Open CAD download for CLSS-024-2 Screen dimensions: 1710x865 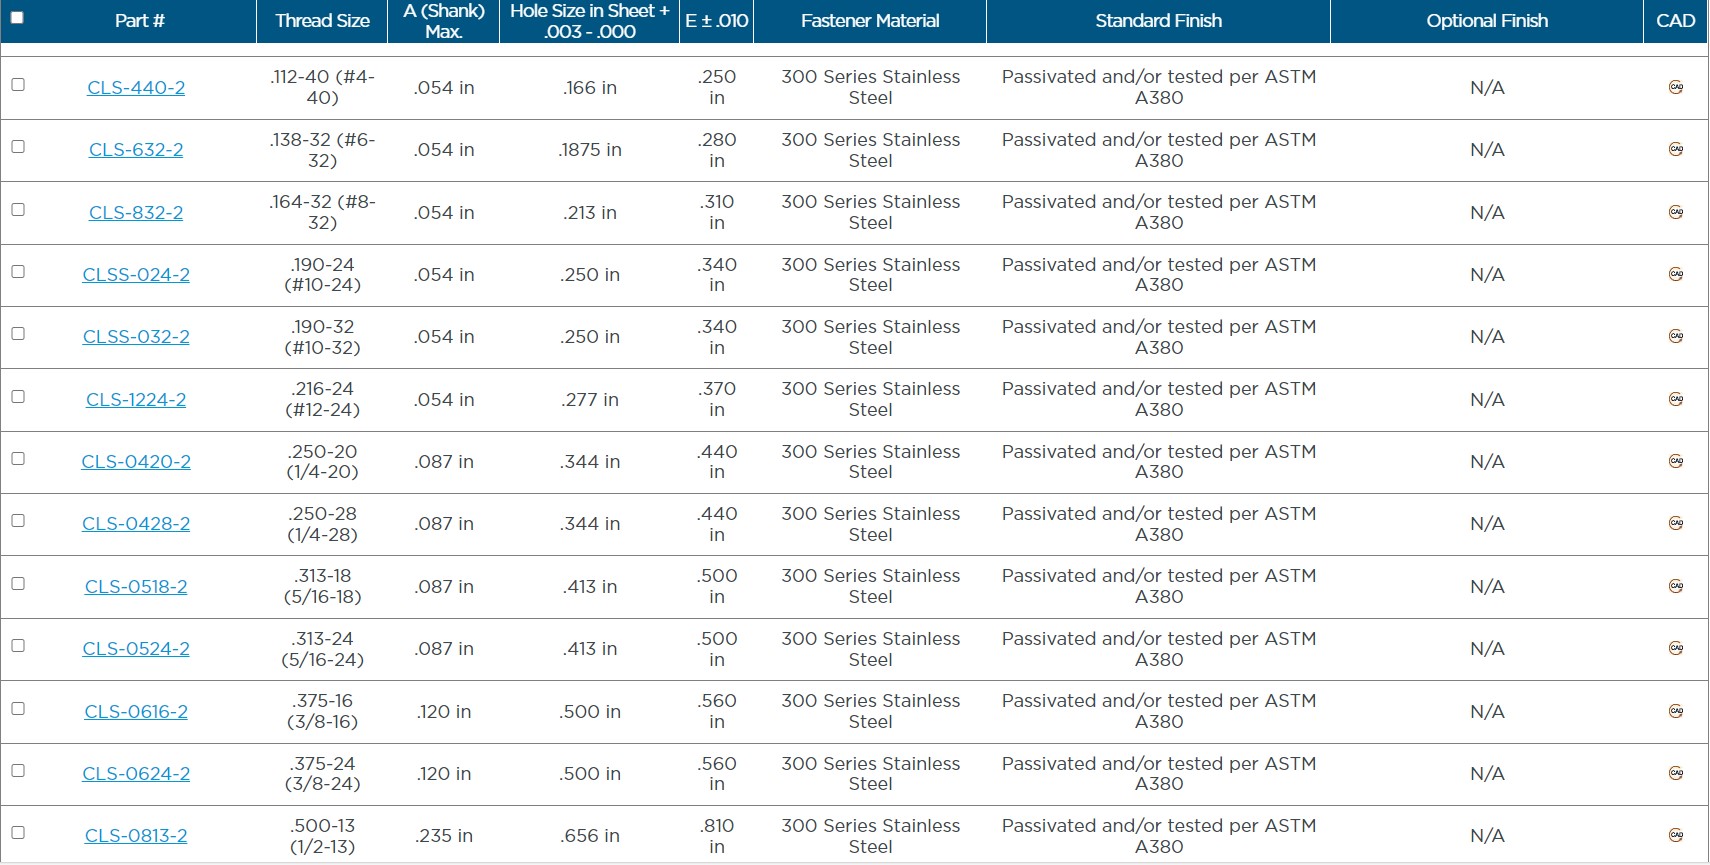[x=1676, y=274]
